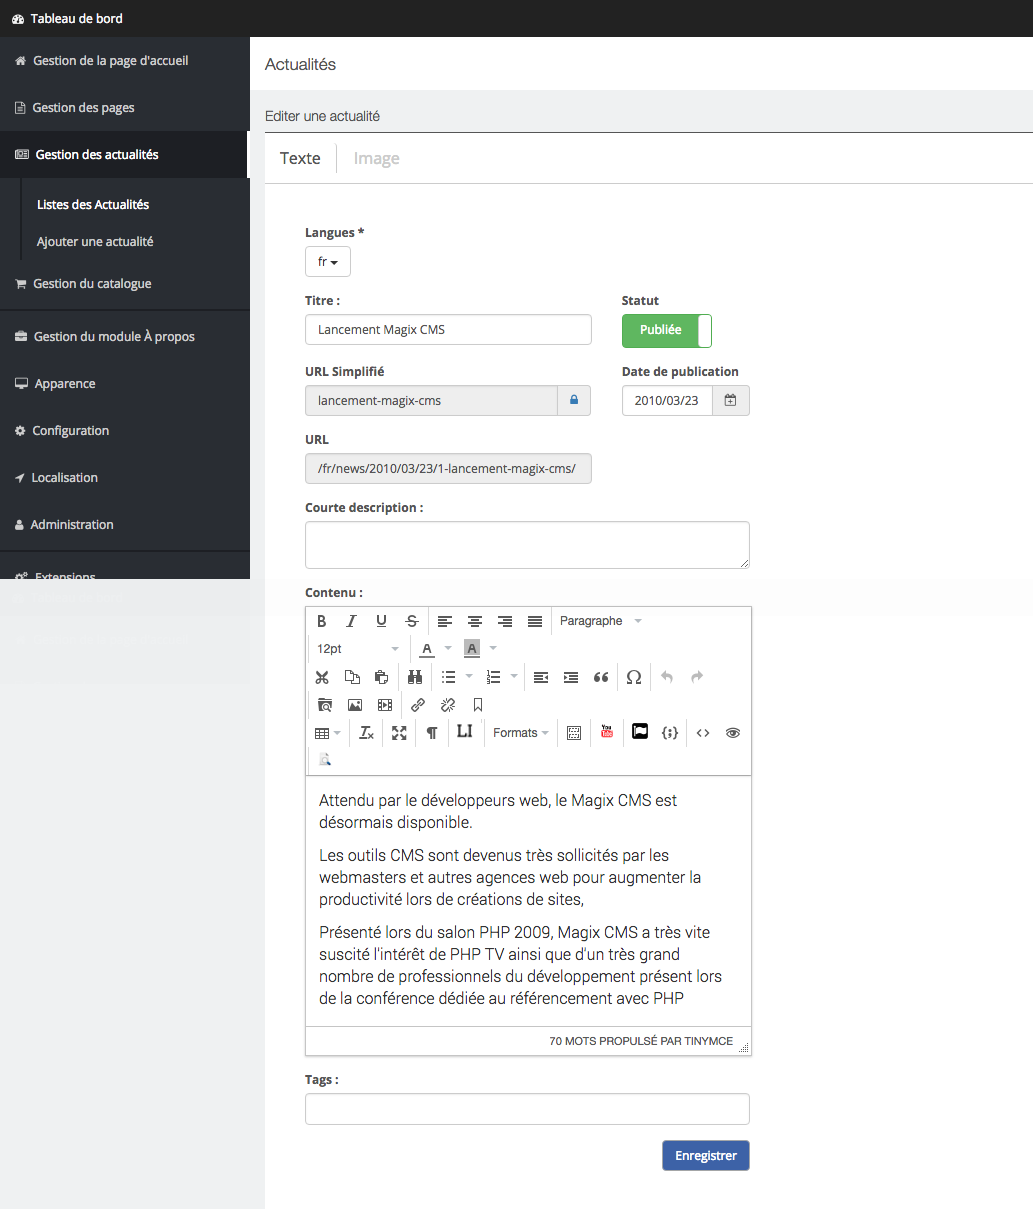Viewport: 1033px width, 1209px height.
Task: Go to Listes des Actualités
Action: coord(93,204)
